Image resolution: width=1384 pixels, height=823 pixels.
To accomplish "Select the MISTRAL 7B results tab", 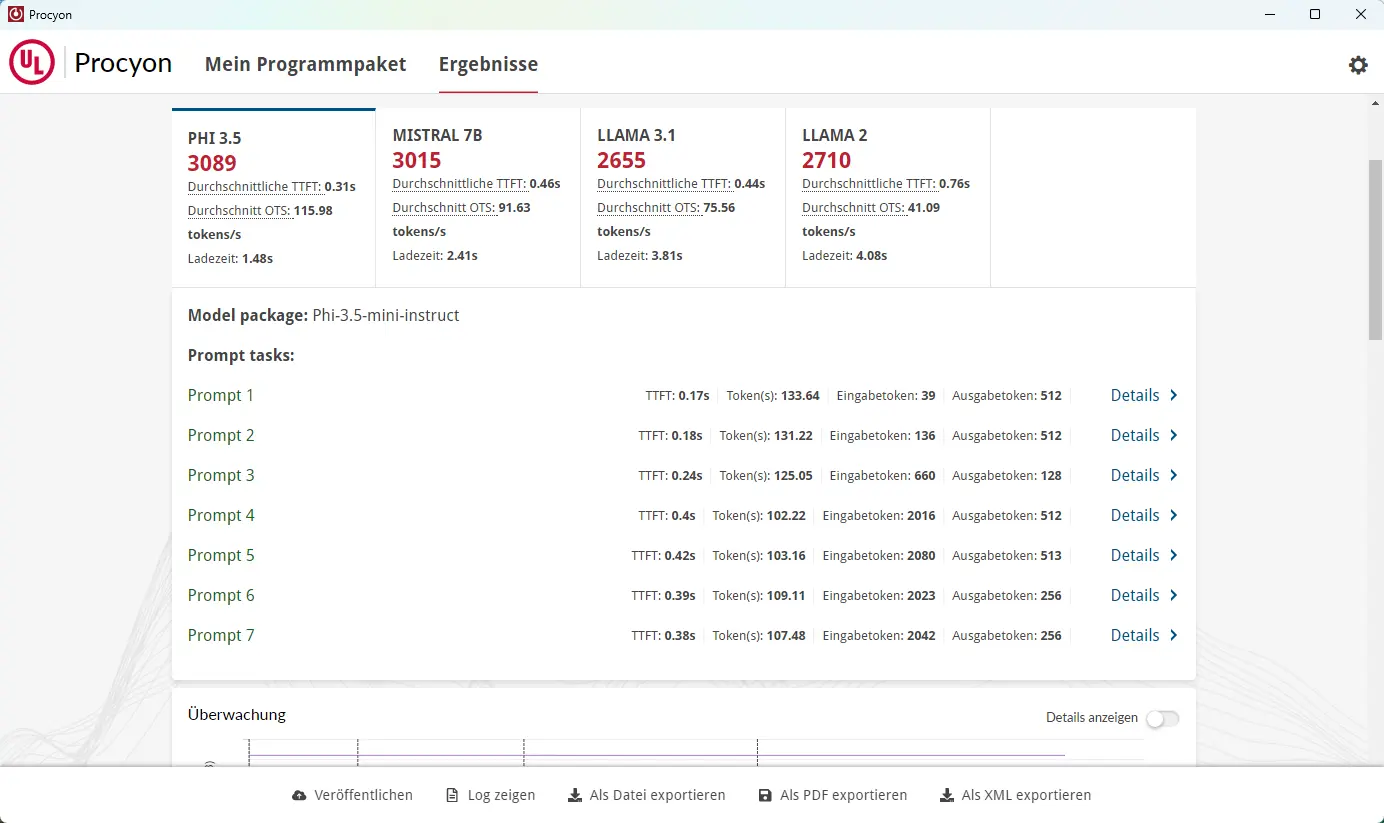I will pyautogui.click(x=477, y=197).
